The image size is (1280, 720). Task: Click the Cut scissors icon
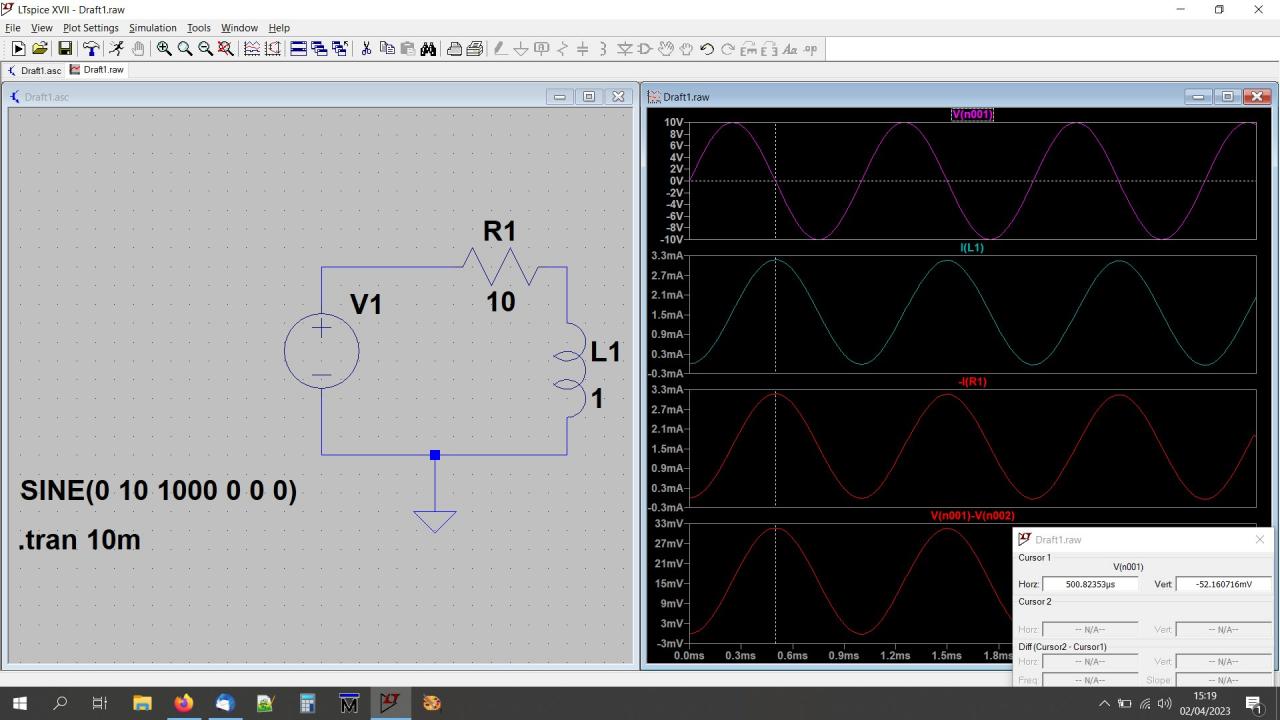[x=366, y=49]
